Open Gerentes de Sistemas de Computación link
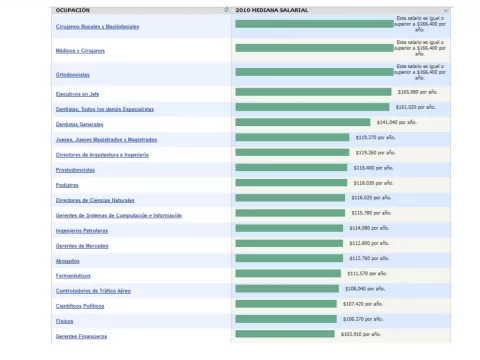This screenshot has height=360, width=480. tap(119, 215)
